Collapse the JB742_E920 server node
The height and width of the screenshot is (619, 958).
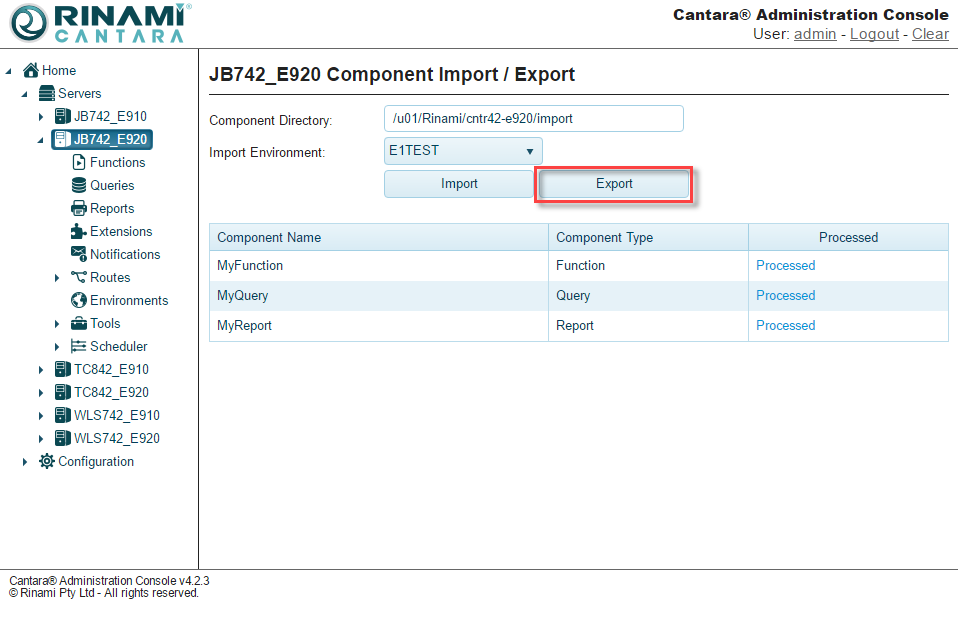coord(41,140)
